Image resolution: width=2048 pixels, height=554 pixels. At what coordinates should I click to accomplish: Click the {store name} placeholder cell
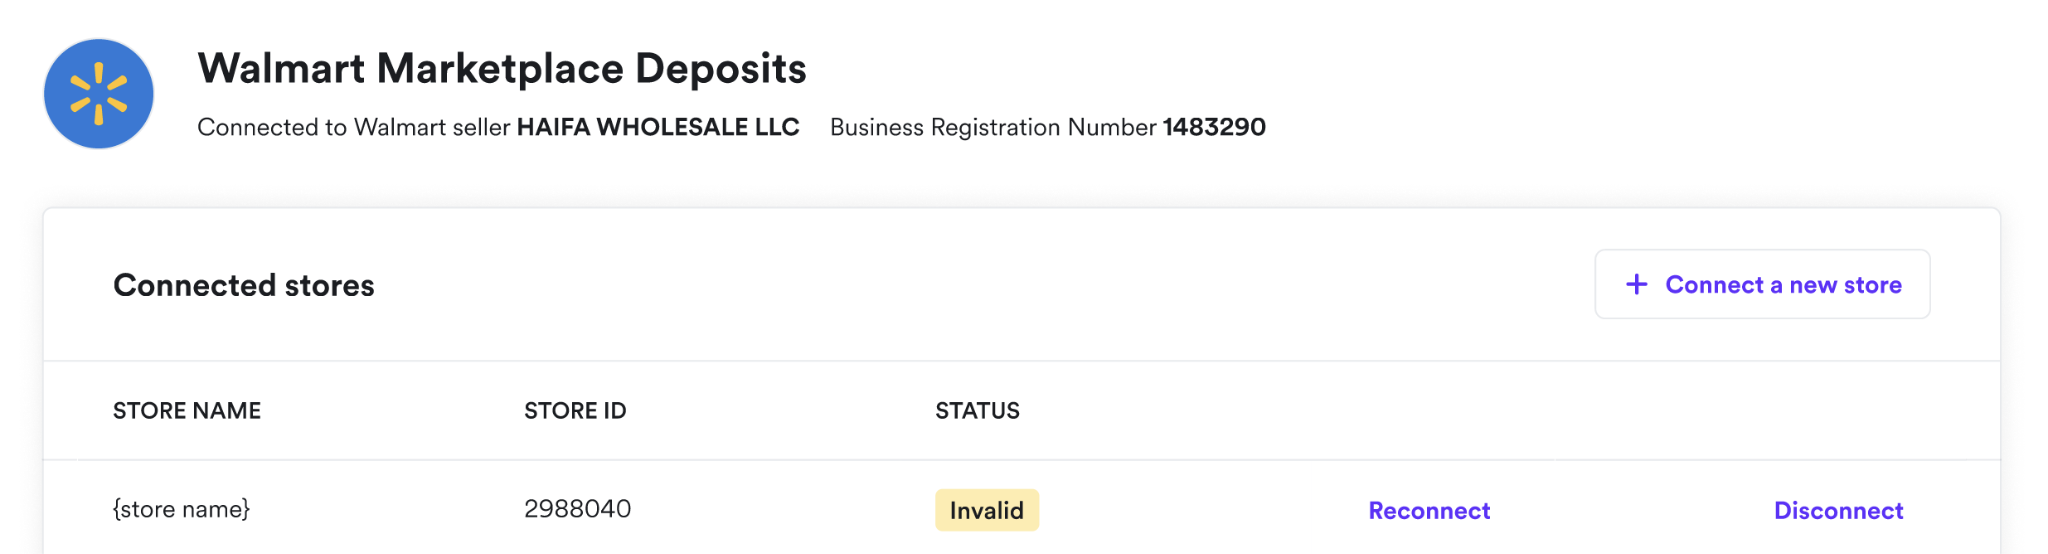[x=181, y=509]
